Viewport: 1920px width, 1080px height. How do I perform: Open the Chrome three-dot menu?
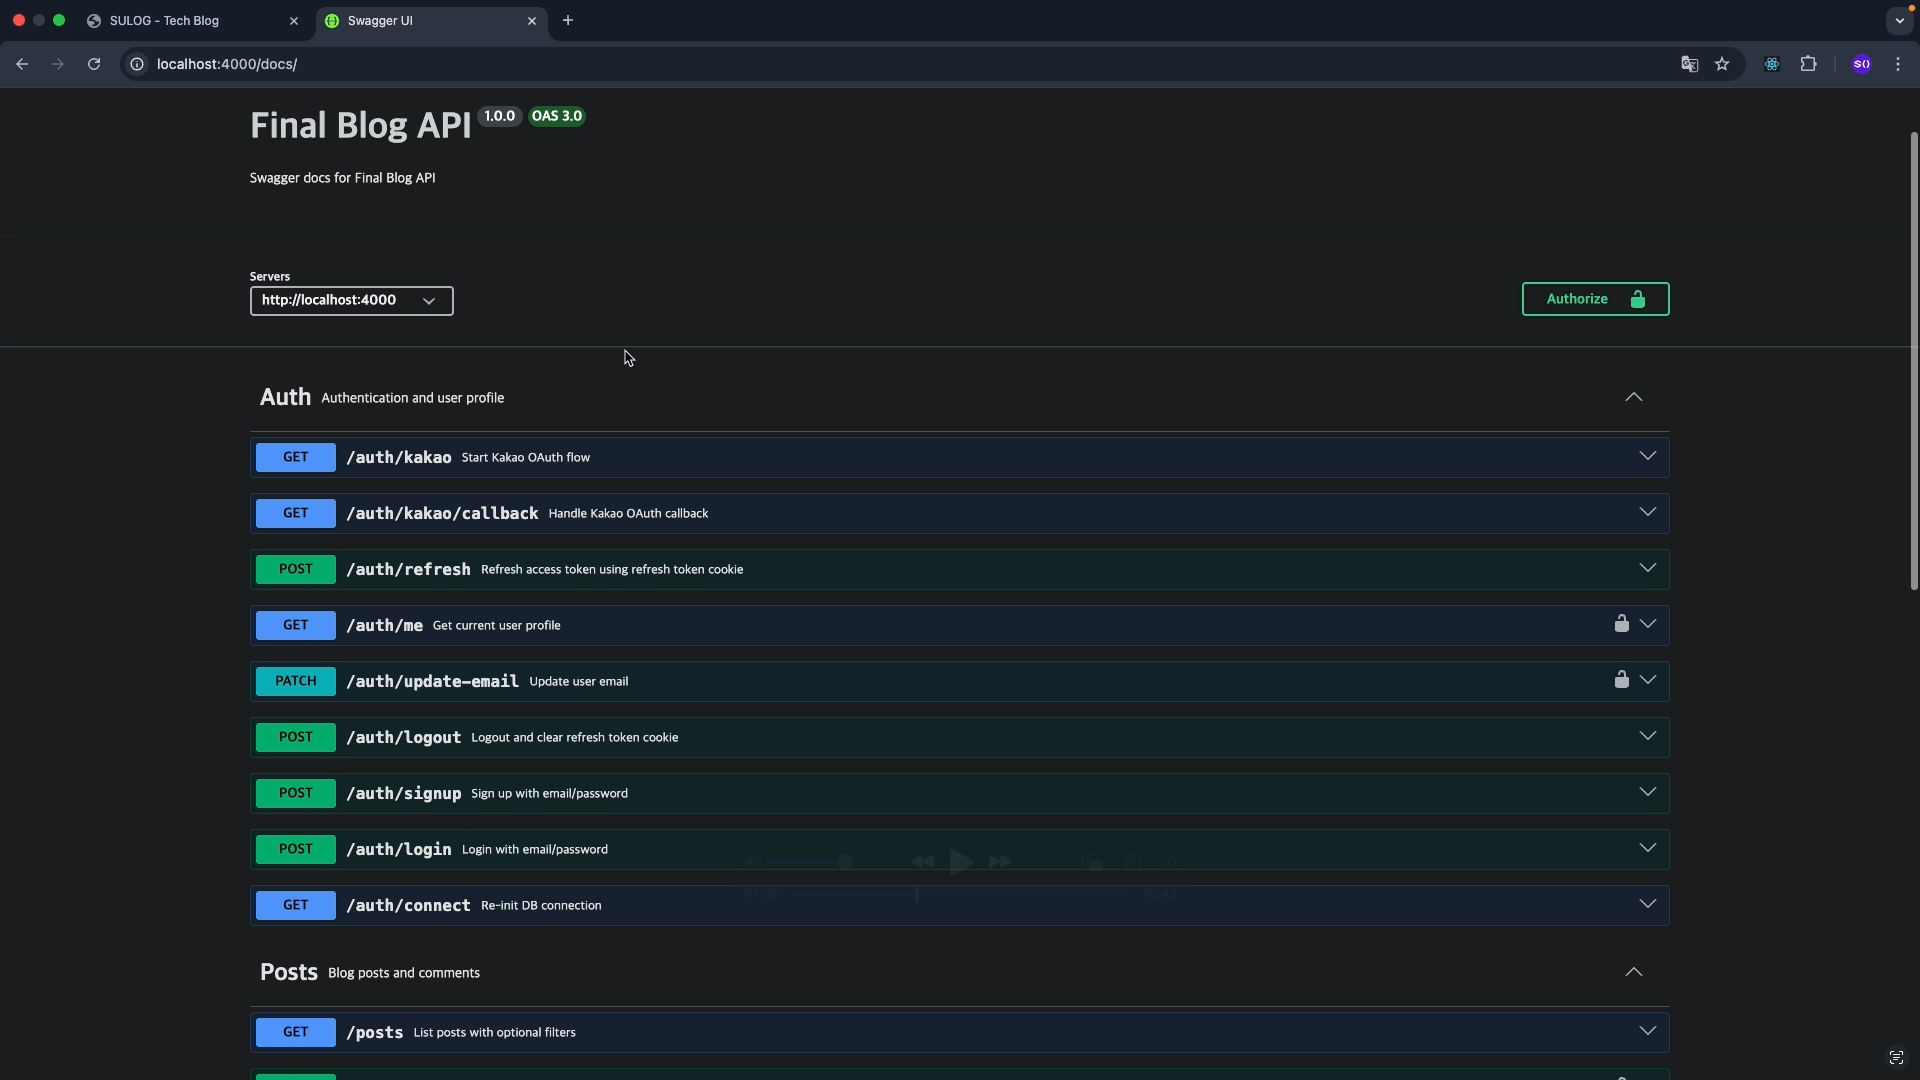(1898, 64)
